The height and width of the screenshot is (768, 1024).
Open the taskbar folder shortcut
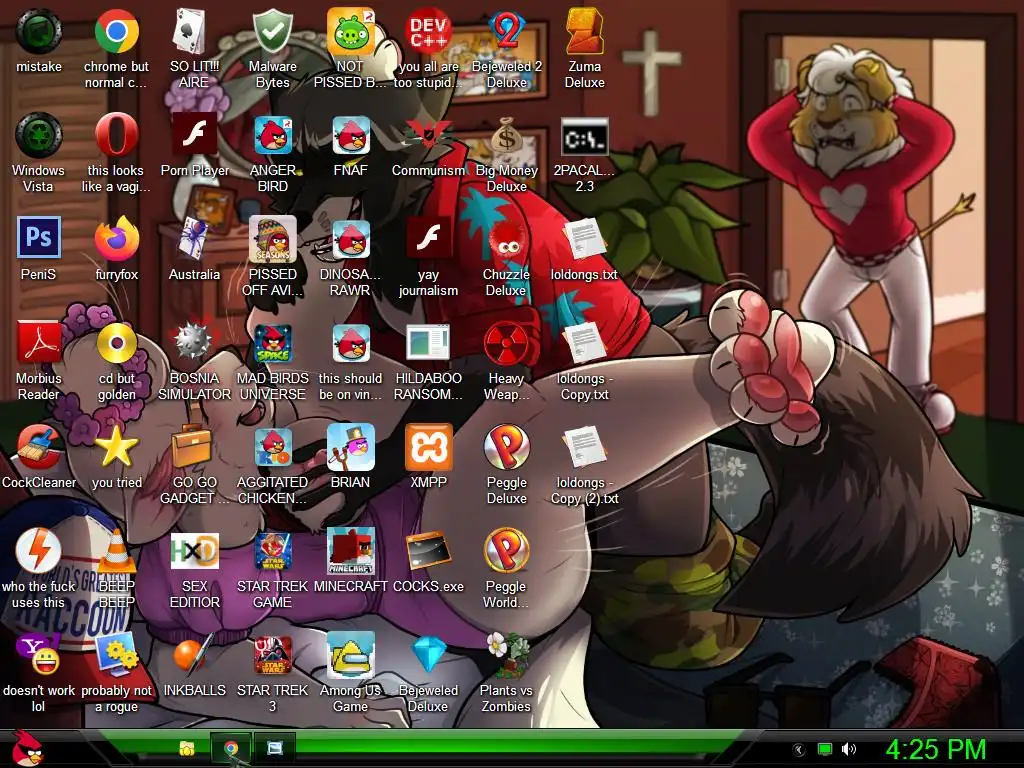[x=187, y=748]
